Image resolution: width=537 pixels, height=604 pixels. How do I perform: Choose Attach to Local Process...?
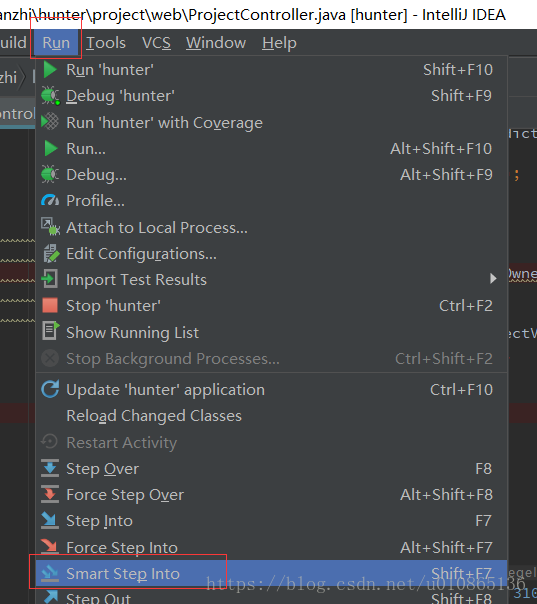271,228
